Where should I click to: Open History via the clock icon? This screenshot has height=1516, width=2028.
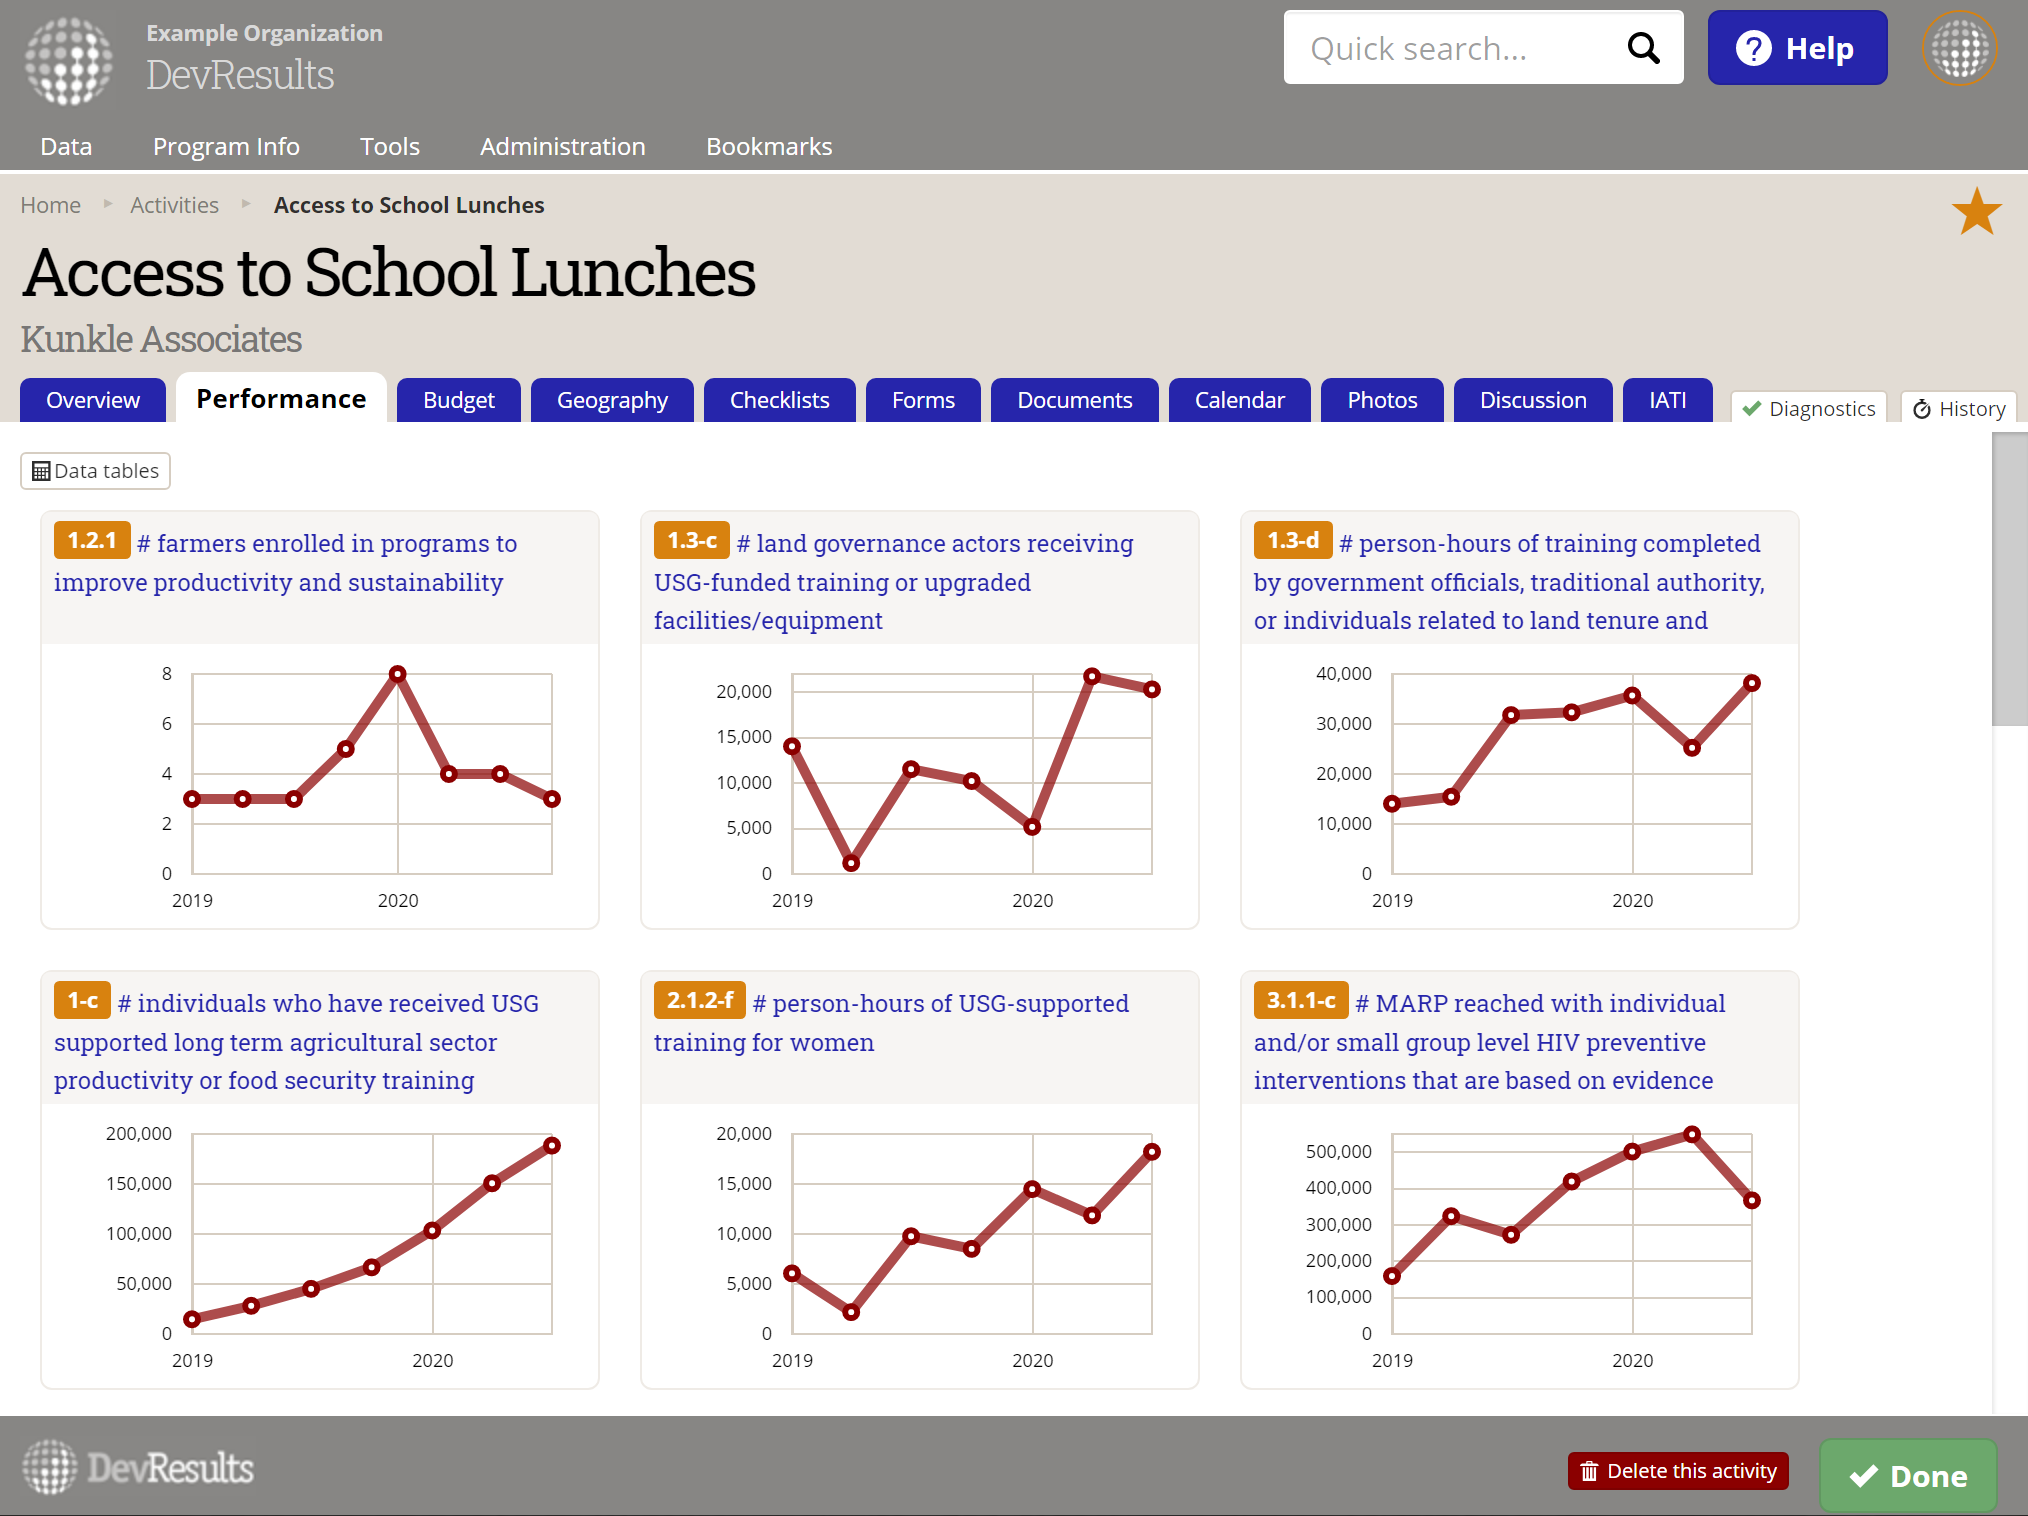[1921, 408]
